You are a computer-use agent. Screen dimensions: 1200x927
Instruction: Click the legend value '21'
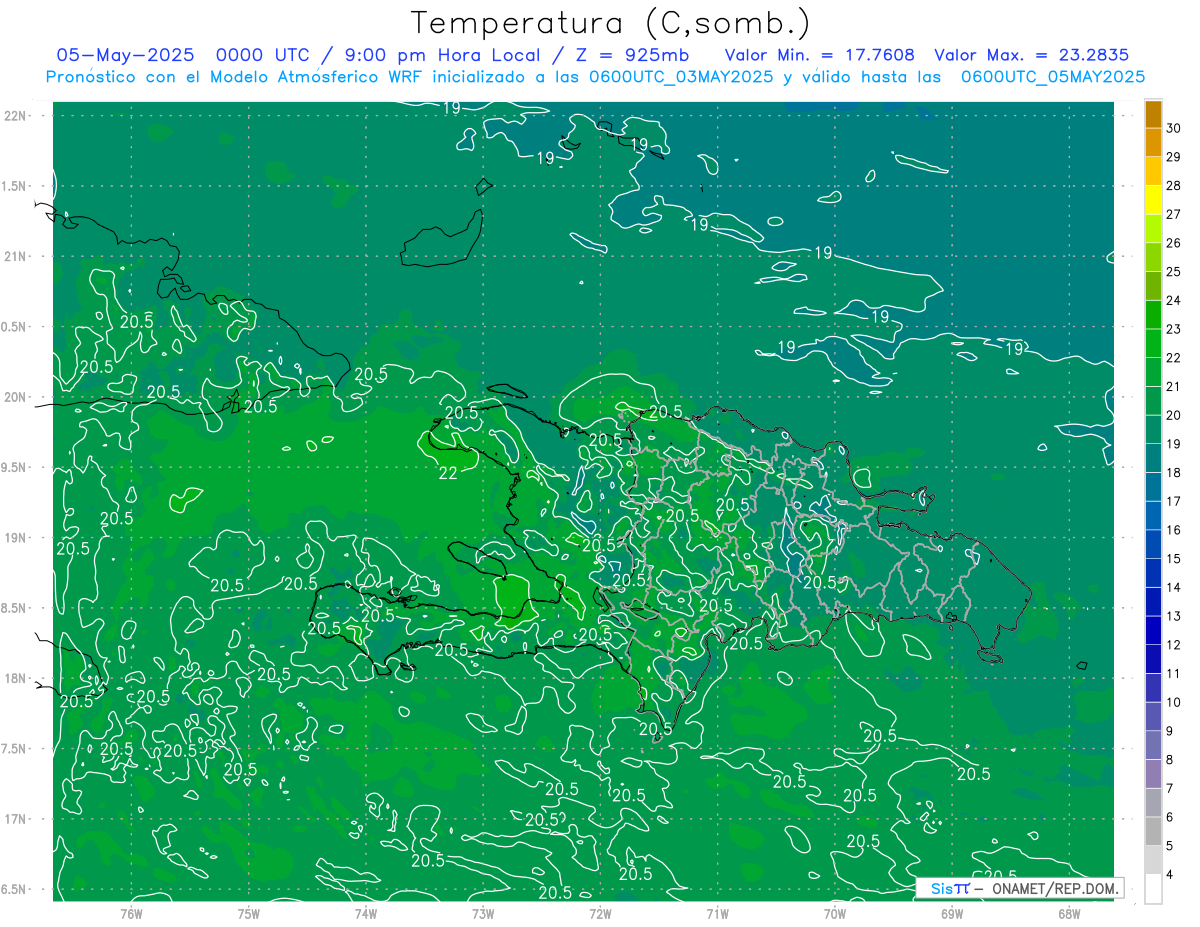(1174, 386)
